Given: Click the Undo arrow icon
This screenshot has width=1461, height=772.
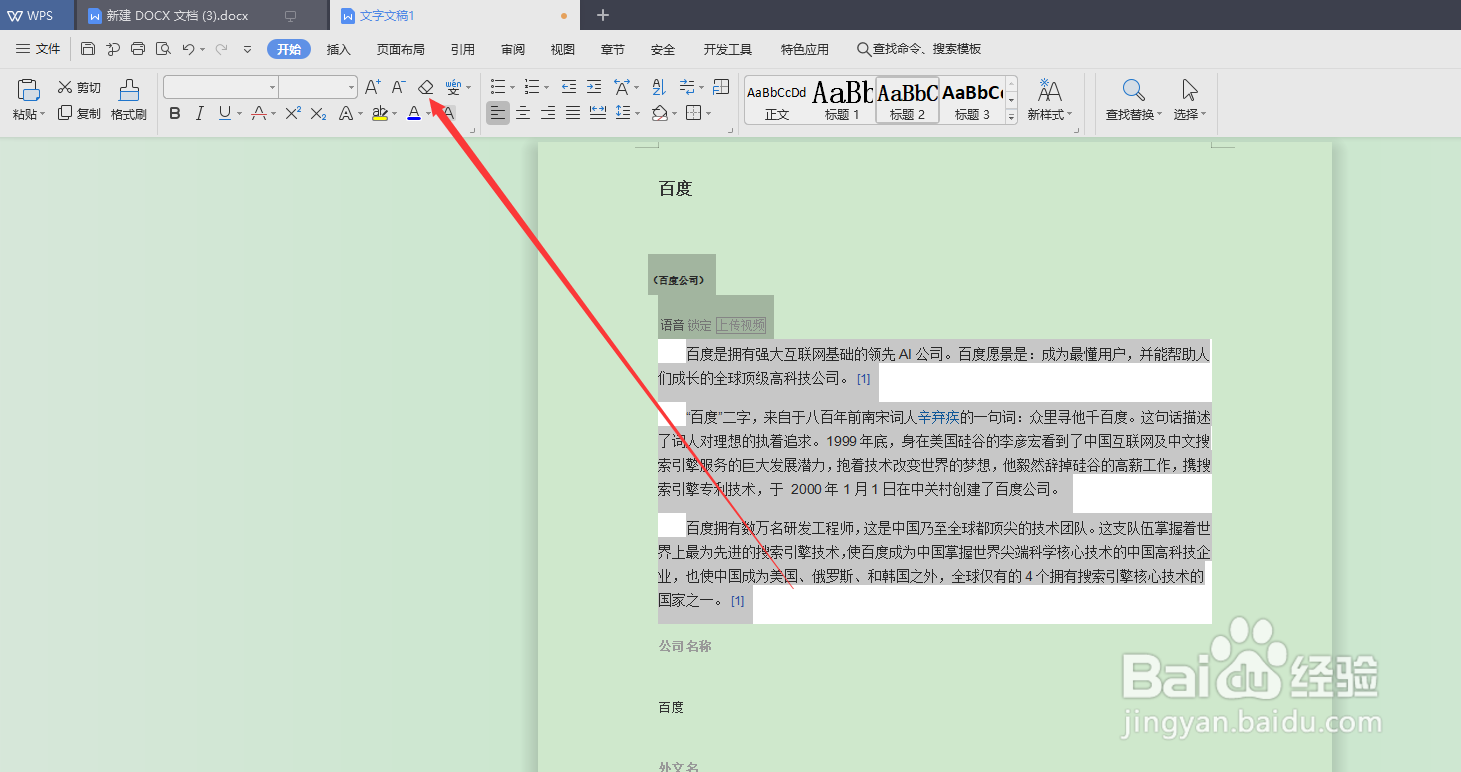Looking at the screenshot, I should pos(188,49).
